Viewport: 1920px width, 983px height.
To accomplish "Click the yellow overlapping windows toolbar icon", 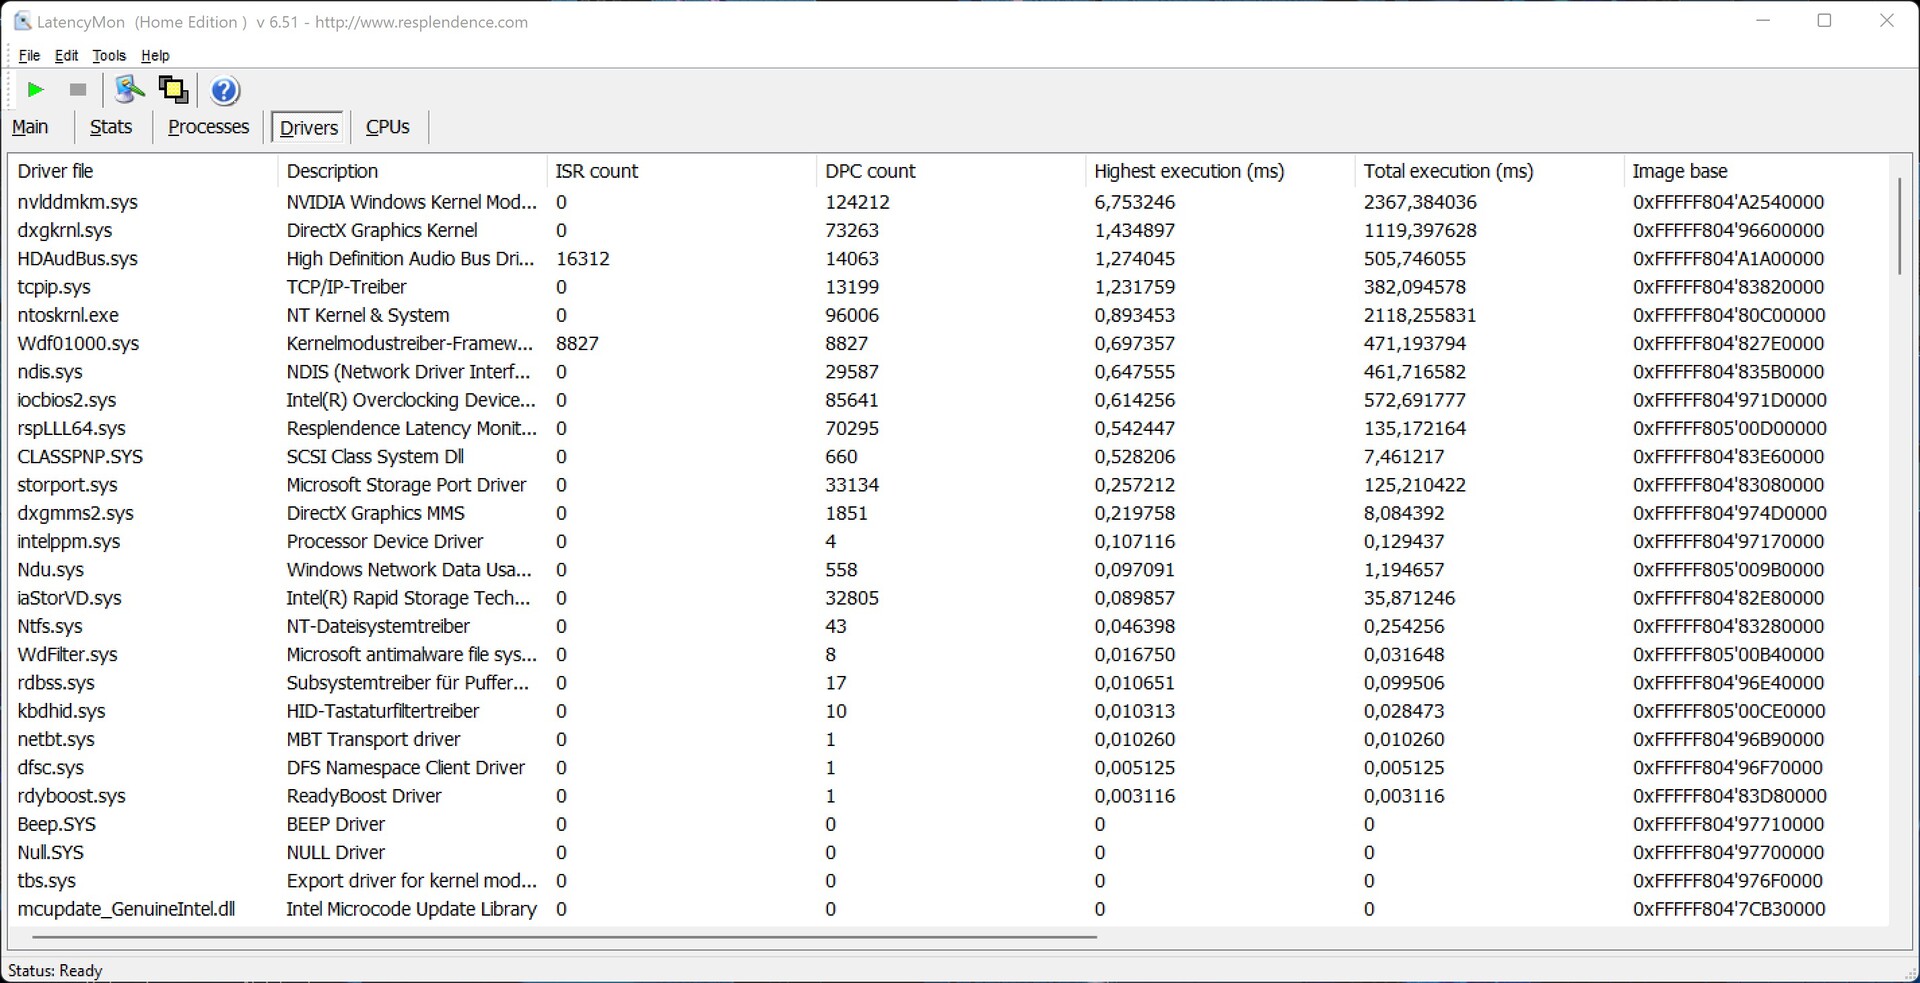I will (173, 90).
